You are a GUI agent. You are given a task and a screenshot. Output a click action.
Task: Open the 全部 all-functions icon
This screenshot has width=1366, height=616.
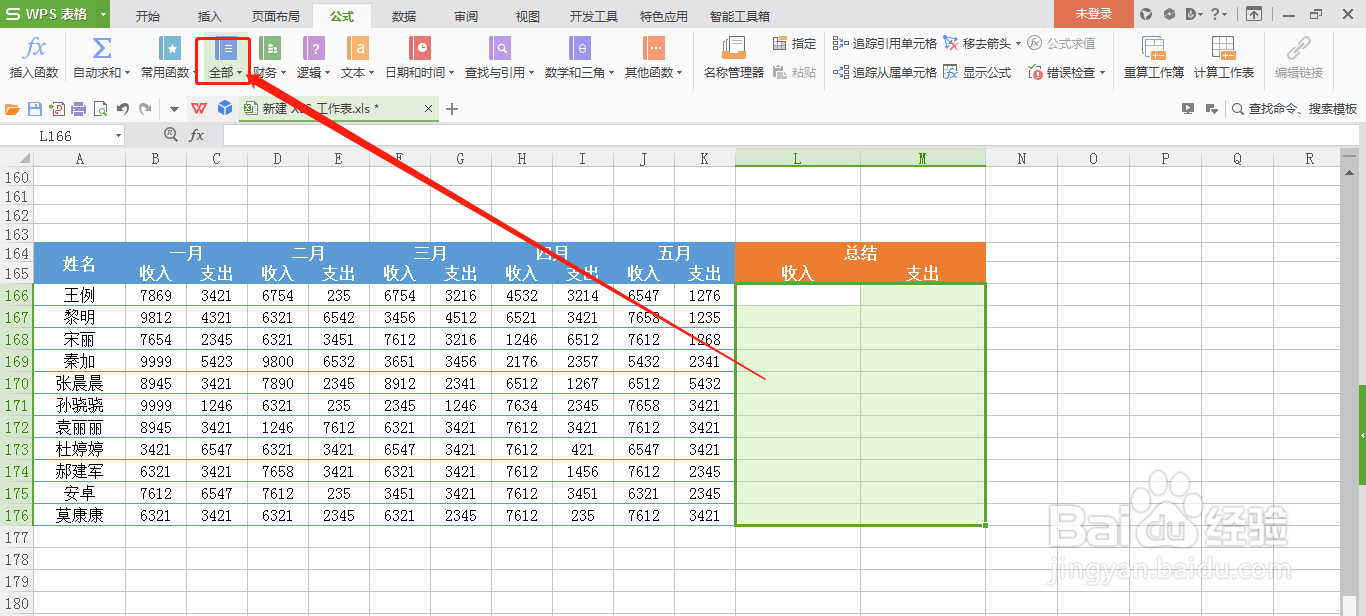click(227, 49)
